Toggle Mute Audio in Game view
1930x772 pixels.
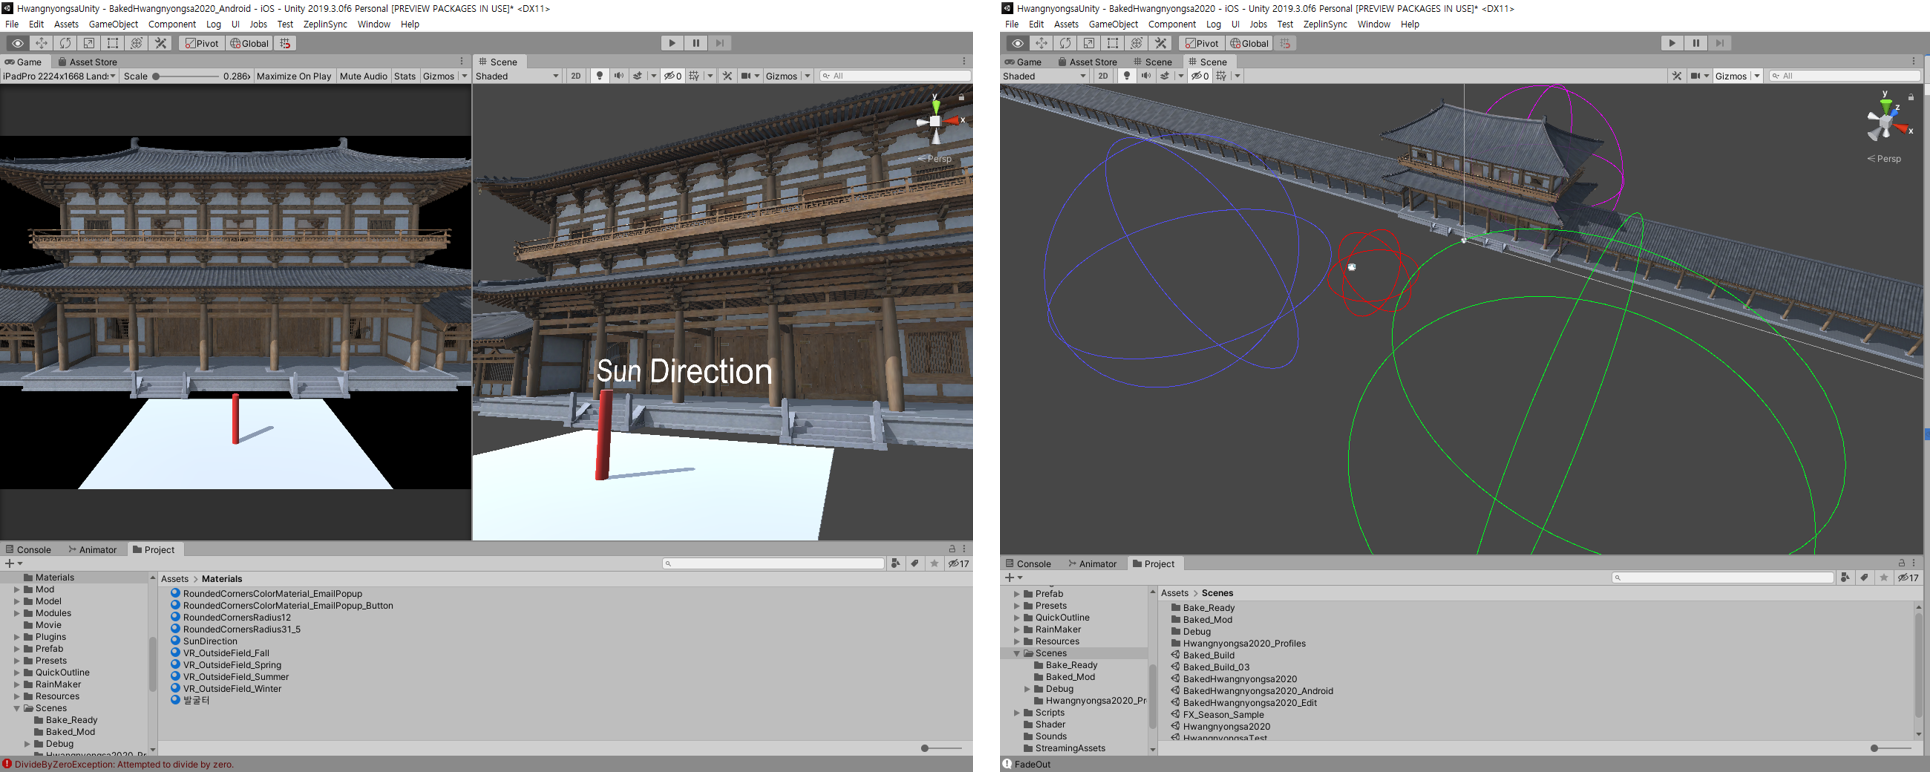pyautogui.click(x=363, y=76)
